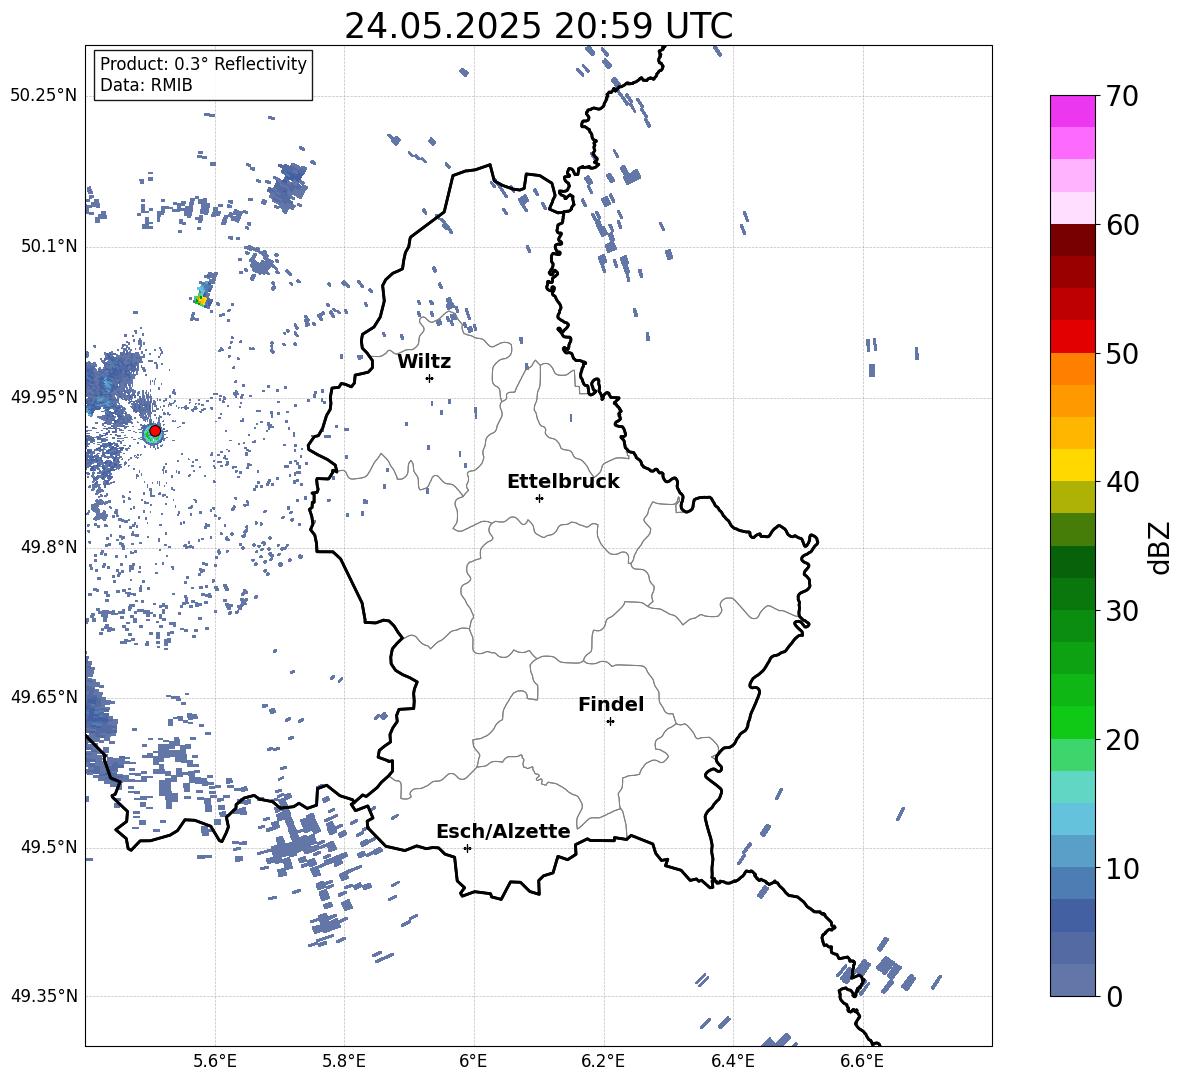Click the 'Wiltz' city label

coord(424,362)
